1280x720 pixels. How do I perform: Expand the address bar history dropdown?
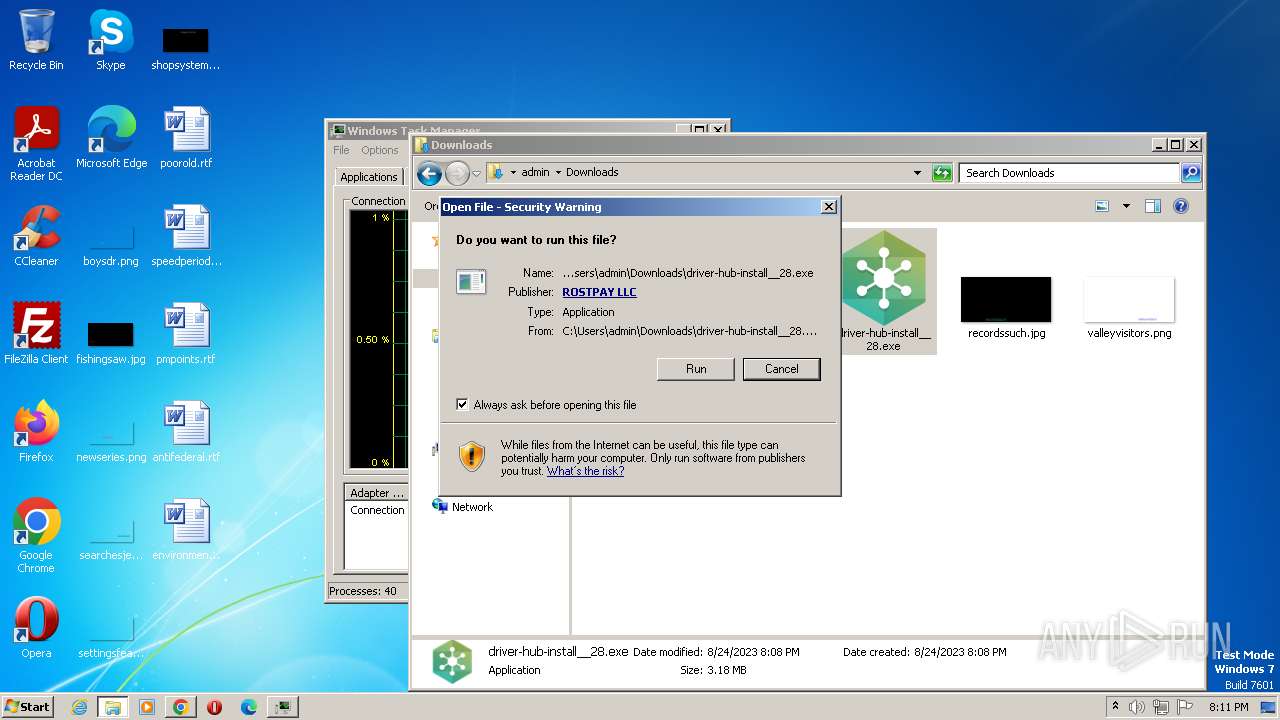tap(917, 173)
